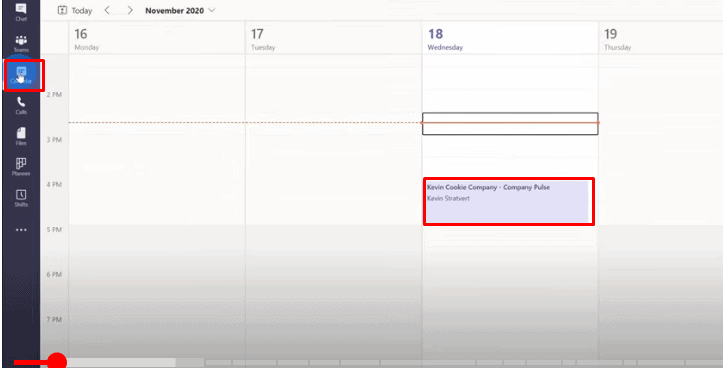Go to the previous week arrow

click(107, 10)
